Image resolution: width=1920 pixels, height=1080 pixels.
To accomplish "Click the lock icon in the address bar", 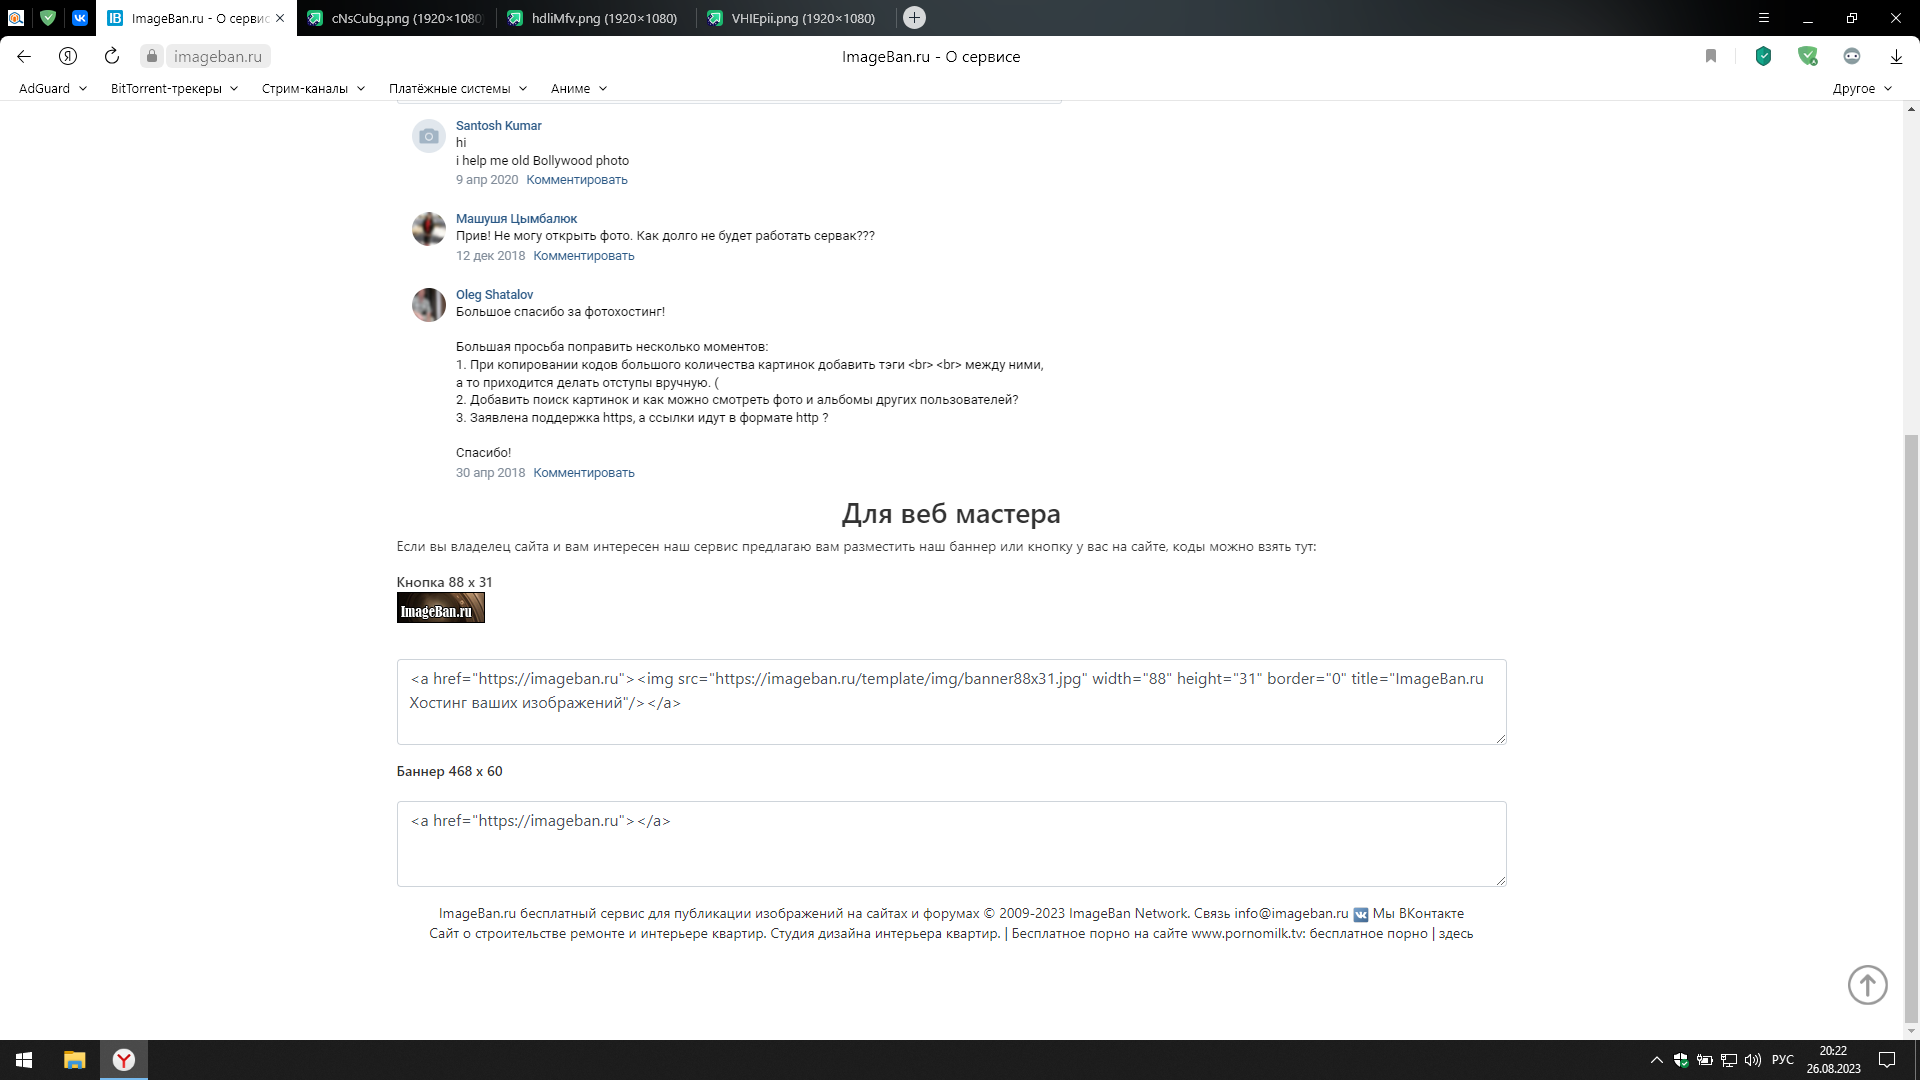I will point(151,56).
